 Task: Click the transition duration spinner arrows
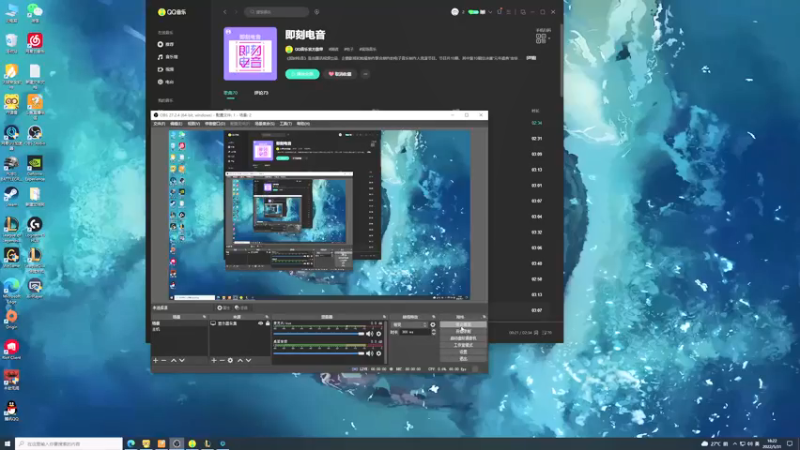coord(434,332)
